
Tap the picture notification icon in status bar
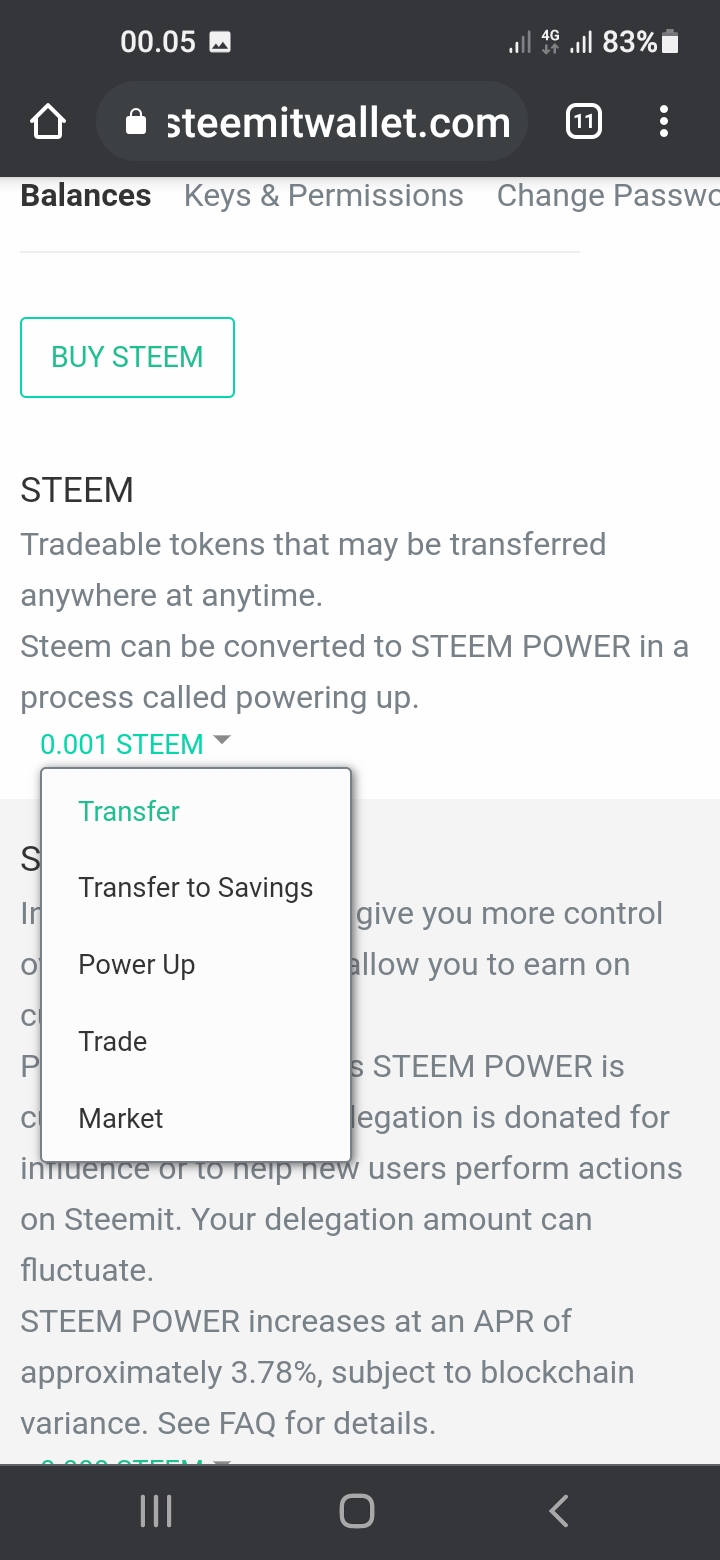pyautogui.click(x=220, y=42)
